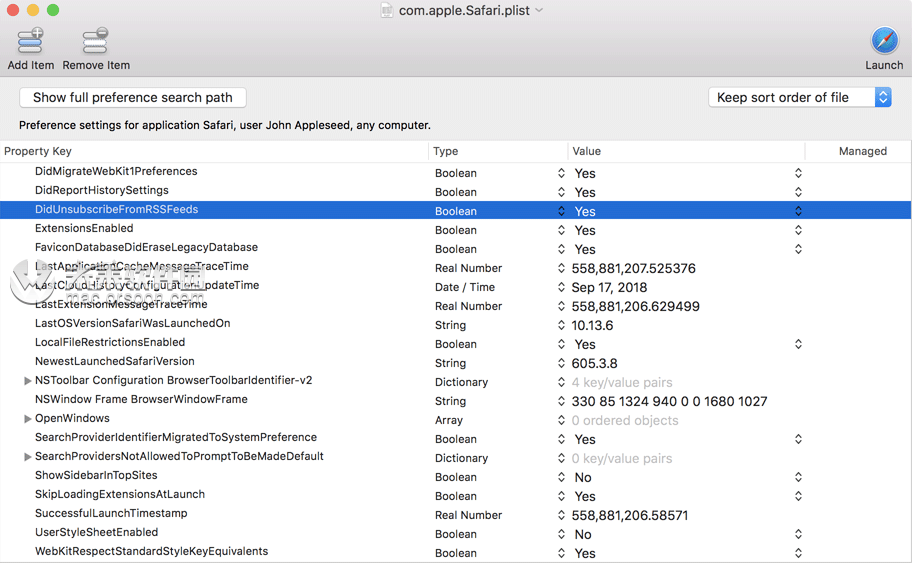Toggle UserStyleSheetEnabled value stepper
Viewport: 914px width, 565px height.
click(798, 535)
